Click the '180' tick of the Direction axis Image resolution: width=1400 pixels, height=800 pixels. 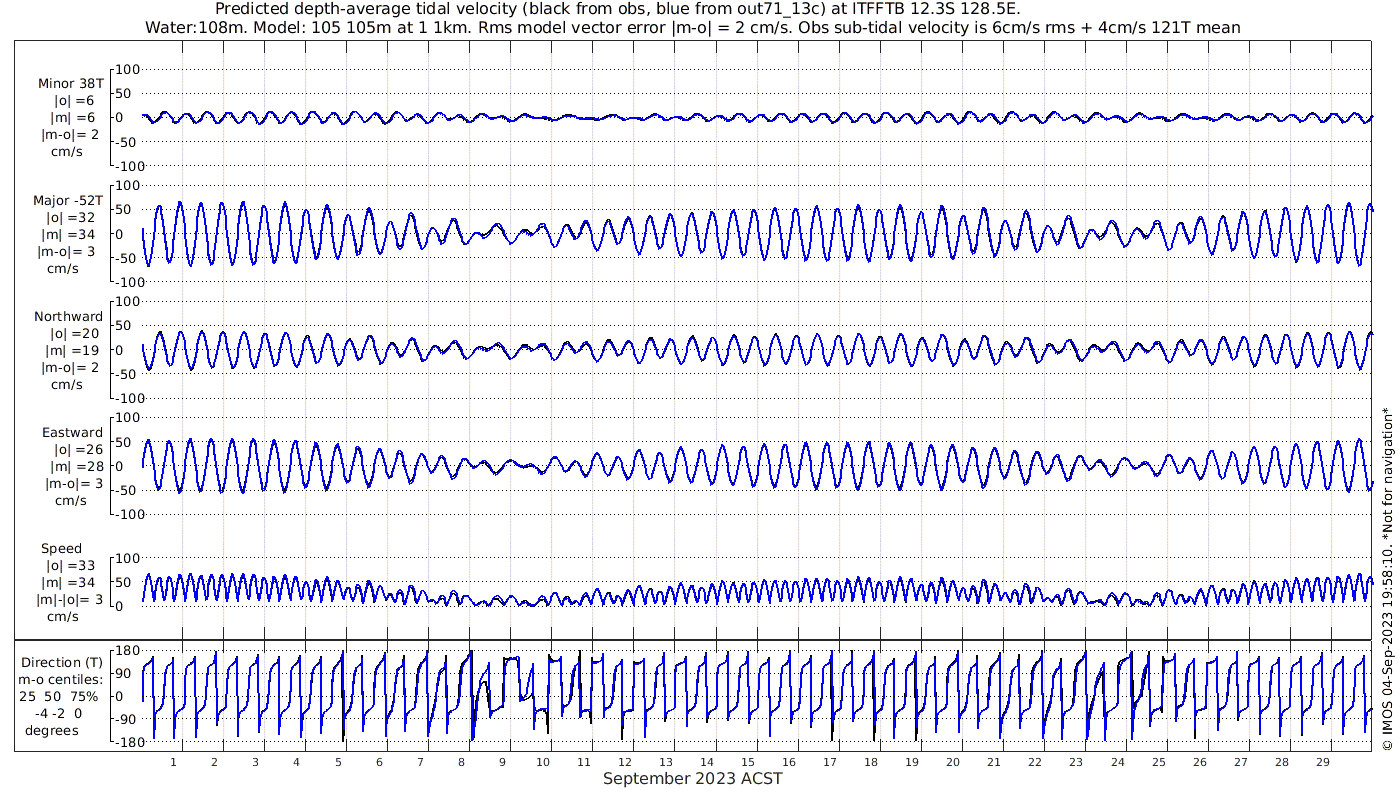click(125, 651)
